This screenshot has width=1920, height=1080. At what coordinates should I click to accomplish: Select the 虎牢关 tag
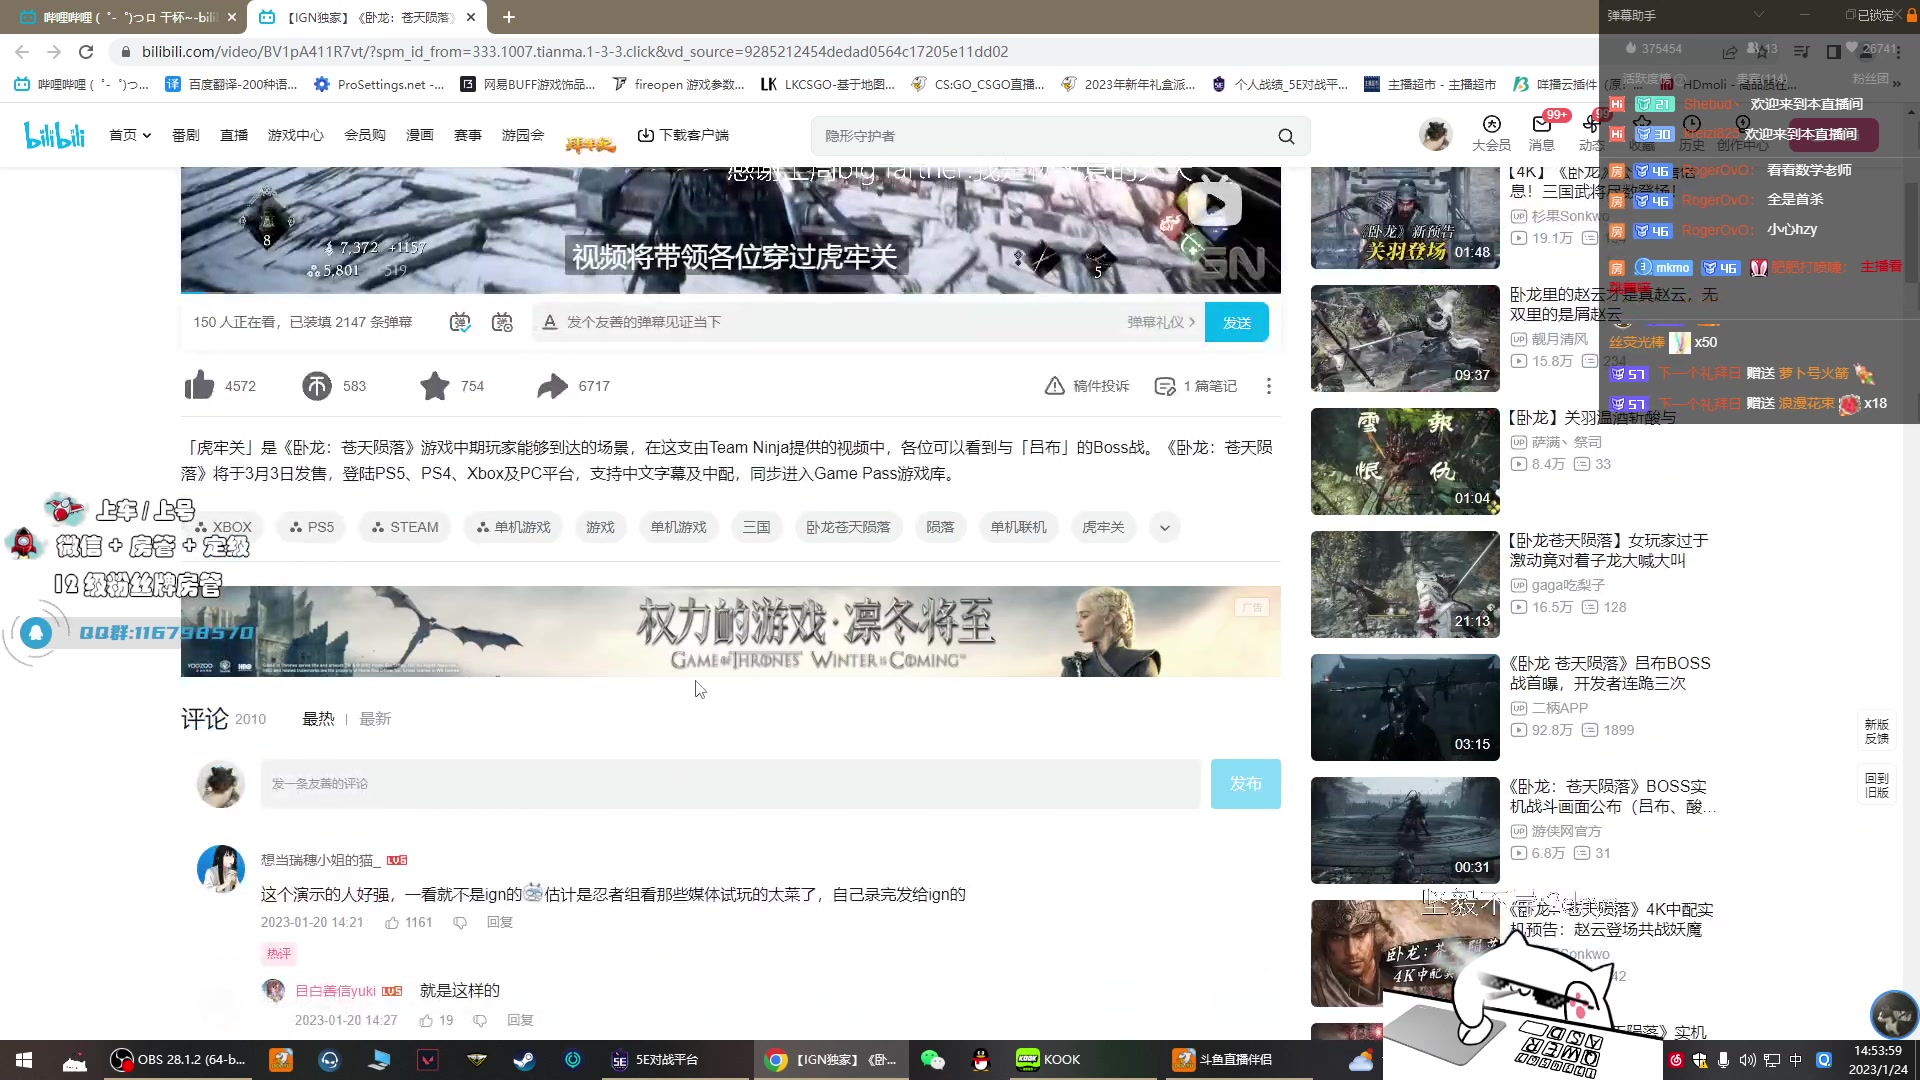coord(1103,527)
